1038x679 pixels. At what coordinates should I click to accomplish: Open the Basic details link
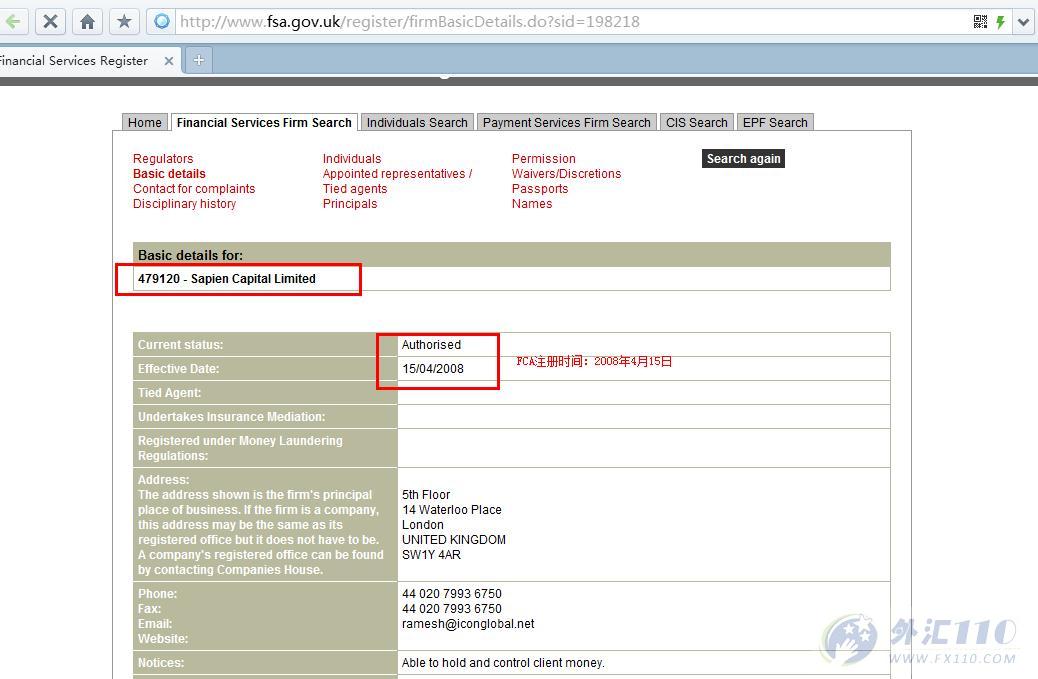tap(169, 173)
